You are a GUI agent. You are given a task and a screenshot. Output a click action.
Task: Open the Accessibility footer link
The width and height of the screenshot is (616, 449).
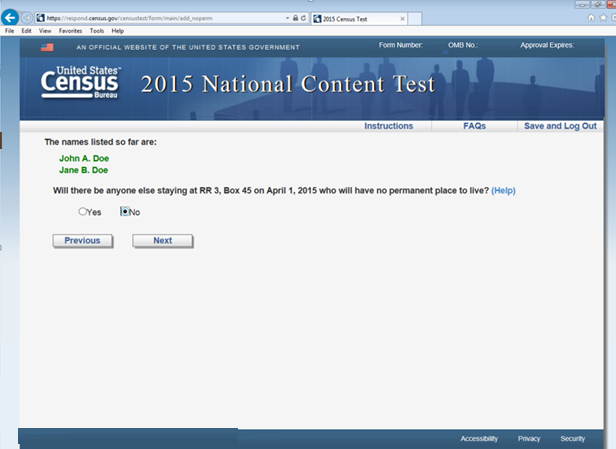click(x=479, y=438)
